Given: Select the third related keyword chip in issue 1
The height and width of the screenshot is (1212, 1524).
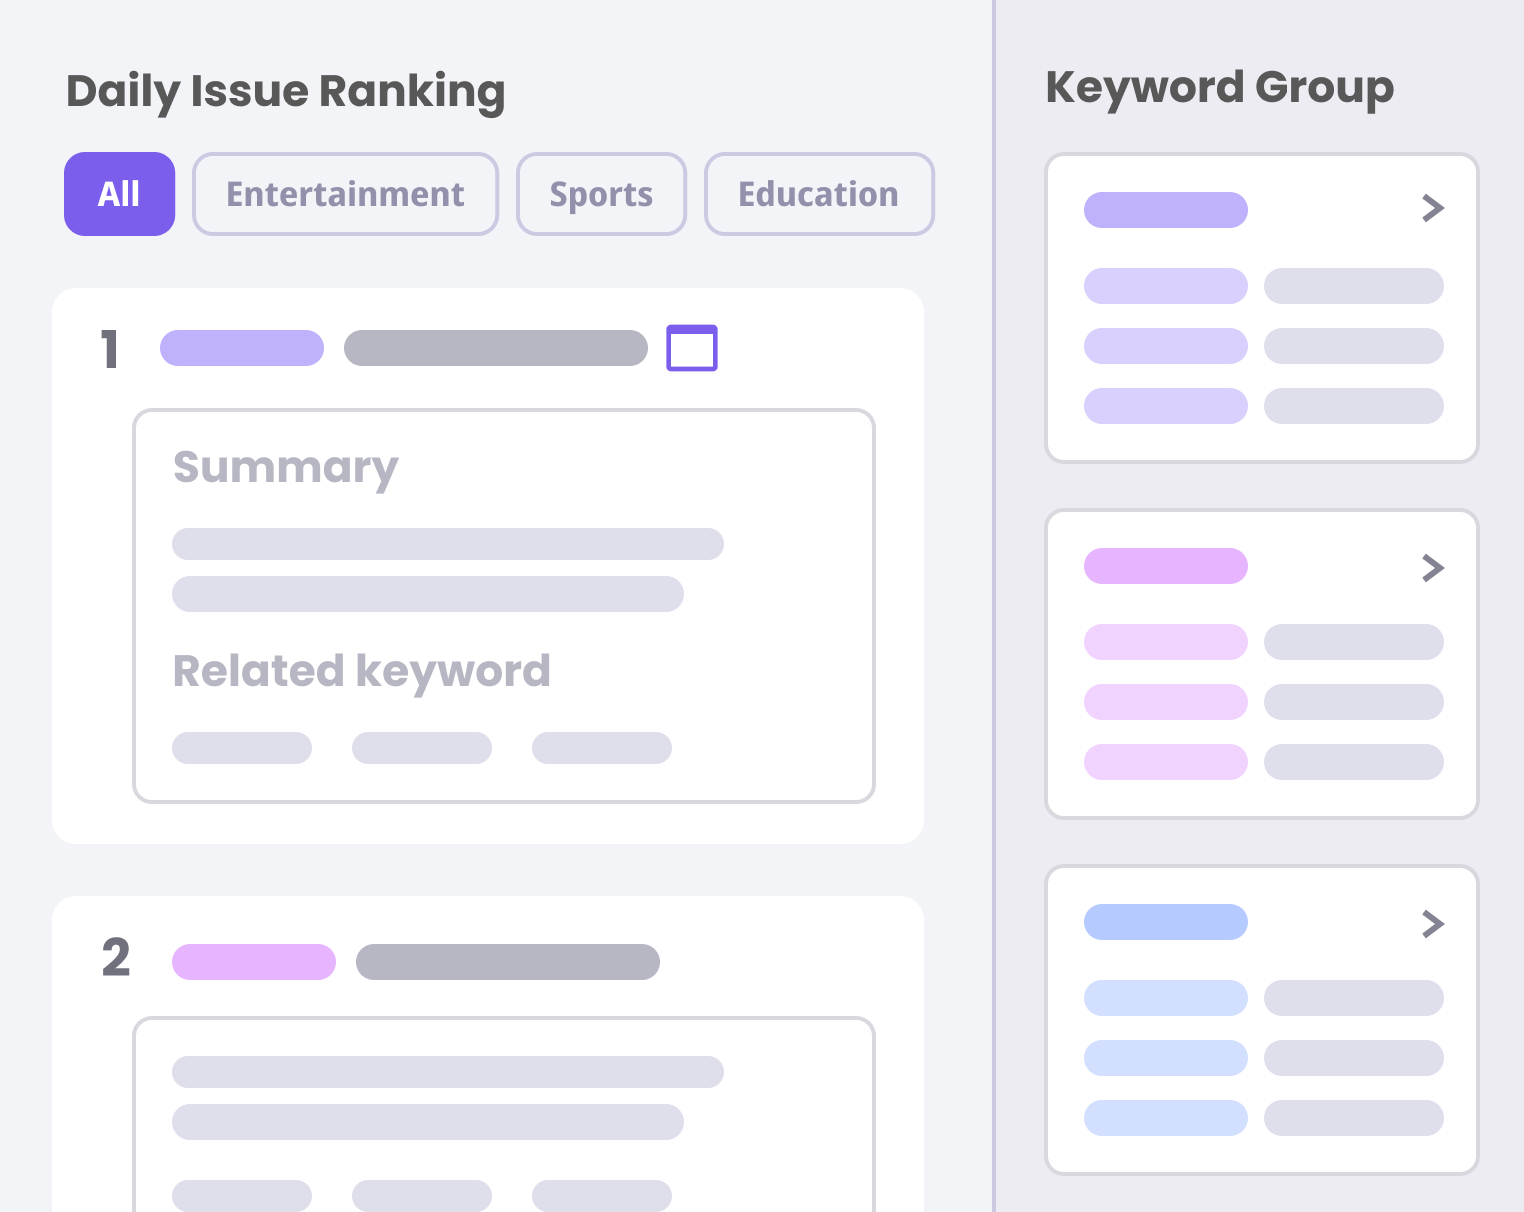Looking at the screenshot, I should [602, 748].
